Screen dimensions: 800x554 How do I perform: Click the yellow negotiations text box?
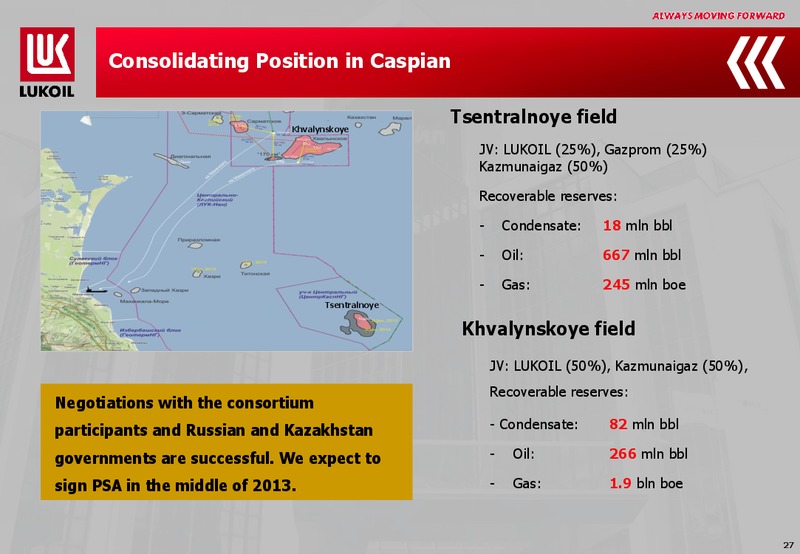(227, 442)
